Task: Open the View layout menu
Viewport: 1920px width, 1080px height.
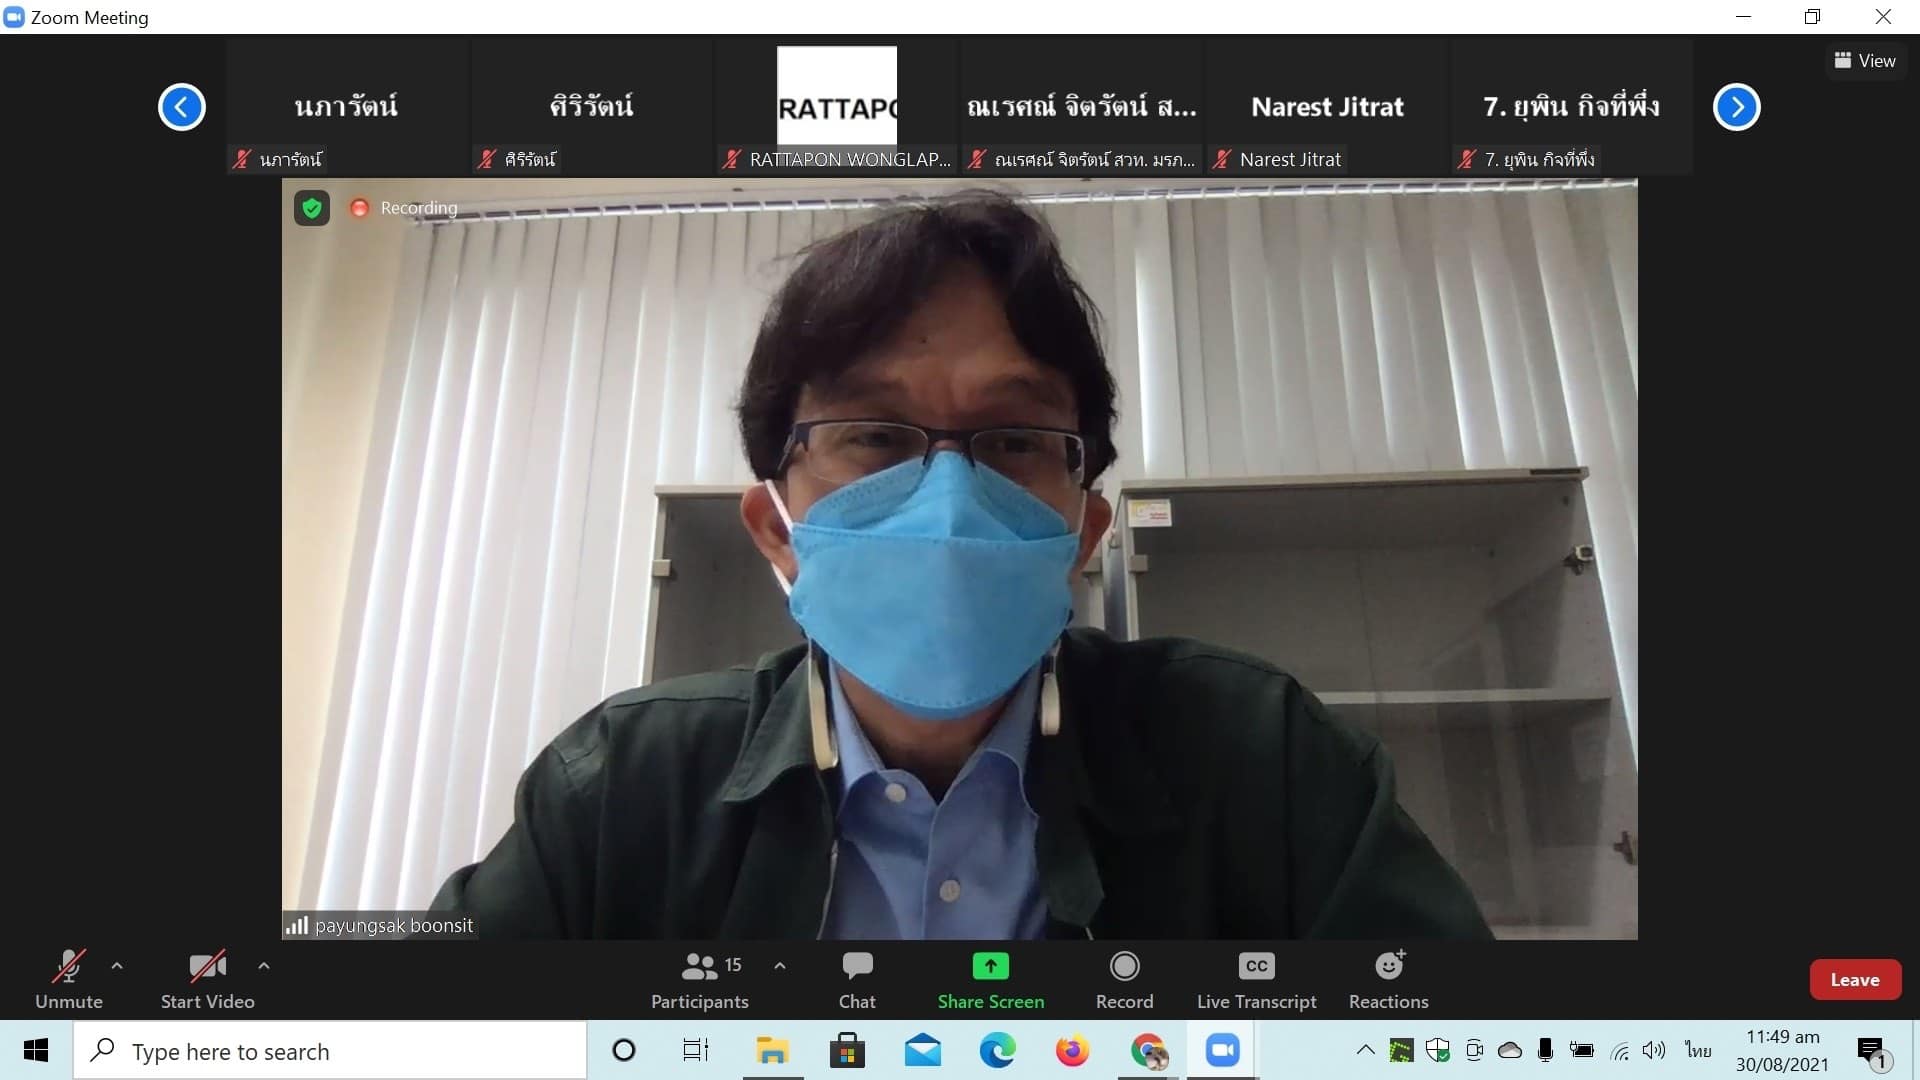Action: pos(1864,61)
